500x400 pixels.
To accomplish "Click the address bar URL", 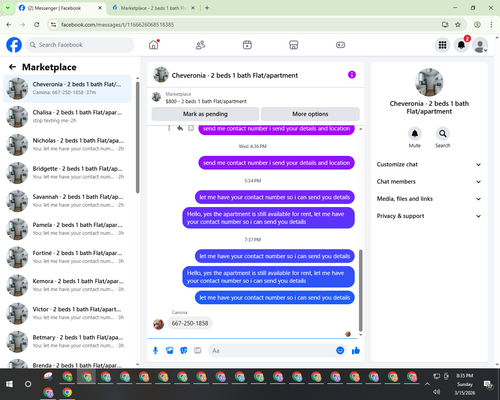I will tap(117, 25).
